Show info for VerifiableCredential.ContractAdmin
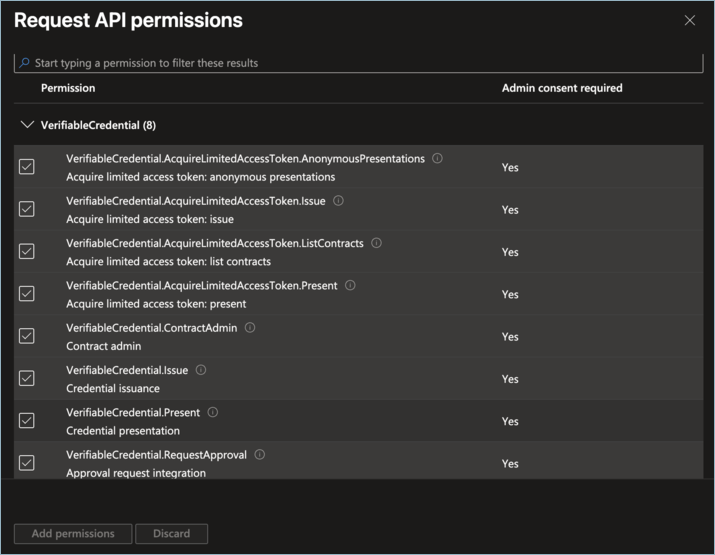 point(250,328)
